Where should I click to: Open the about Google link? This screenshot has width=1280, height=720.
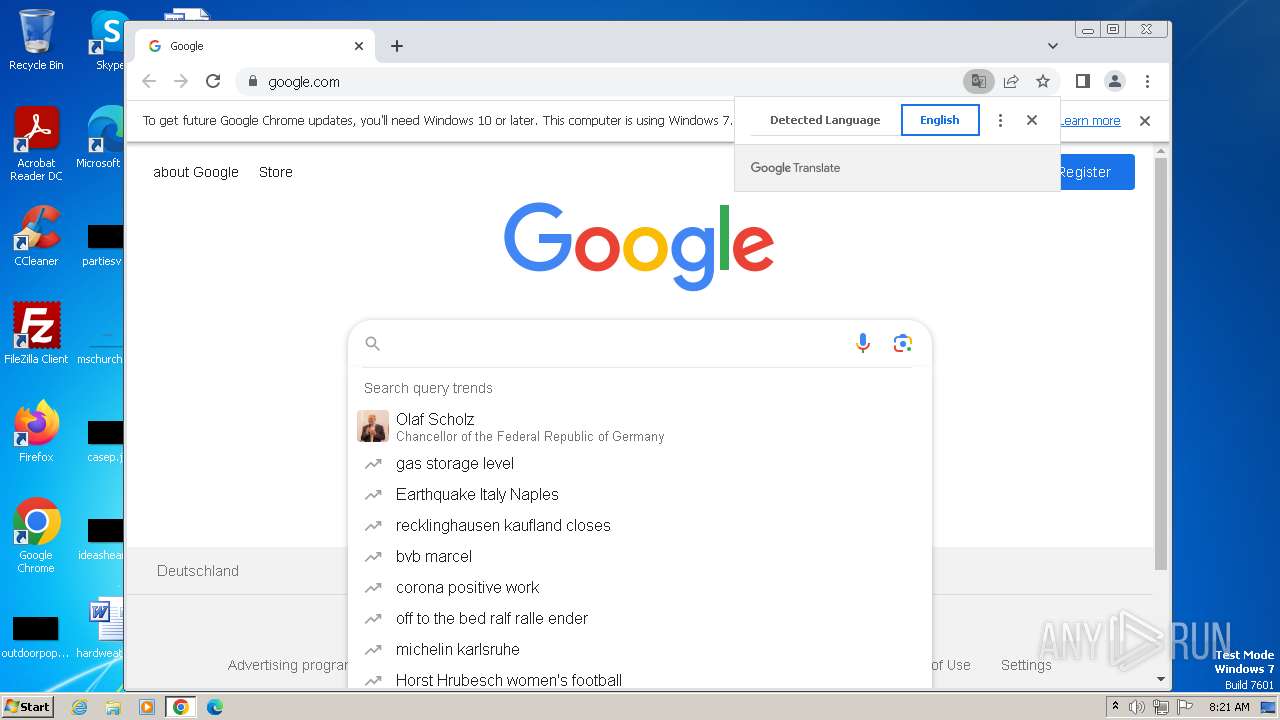[x=196, y=172]
